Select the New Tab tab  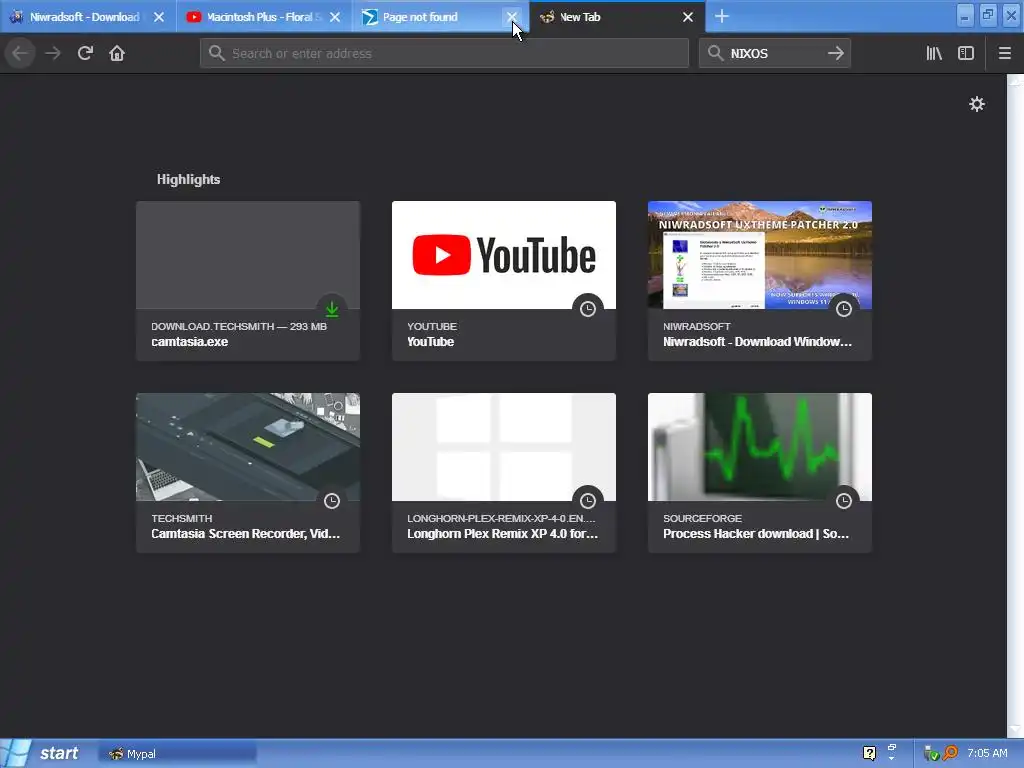(617, 17)
